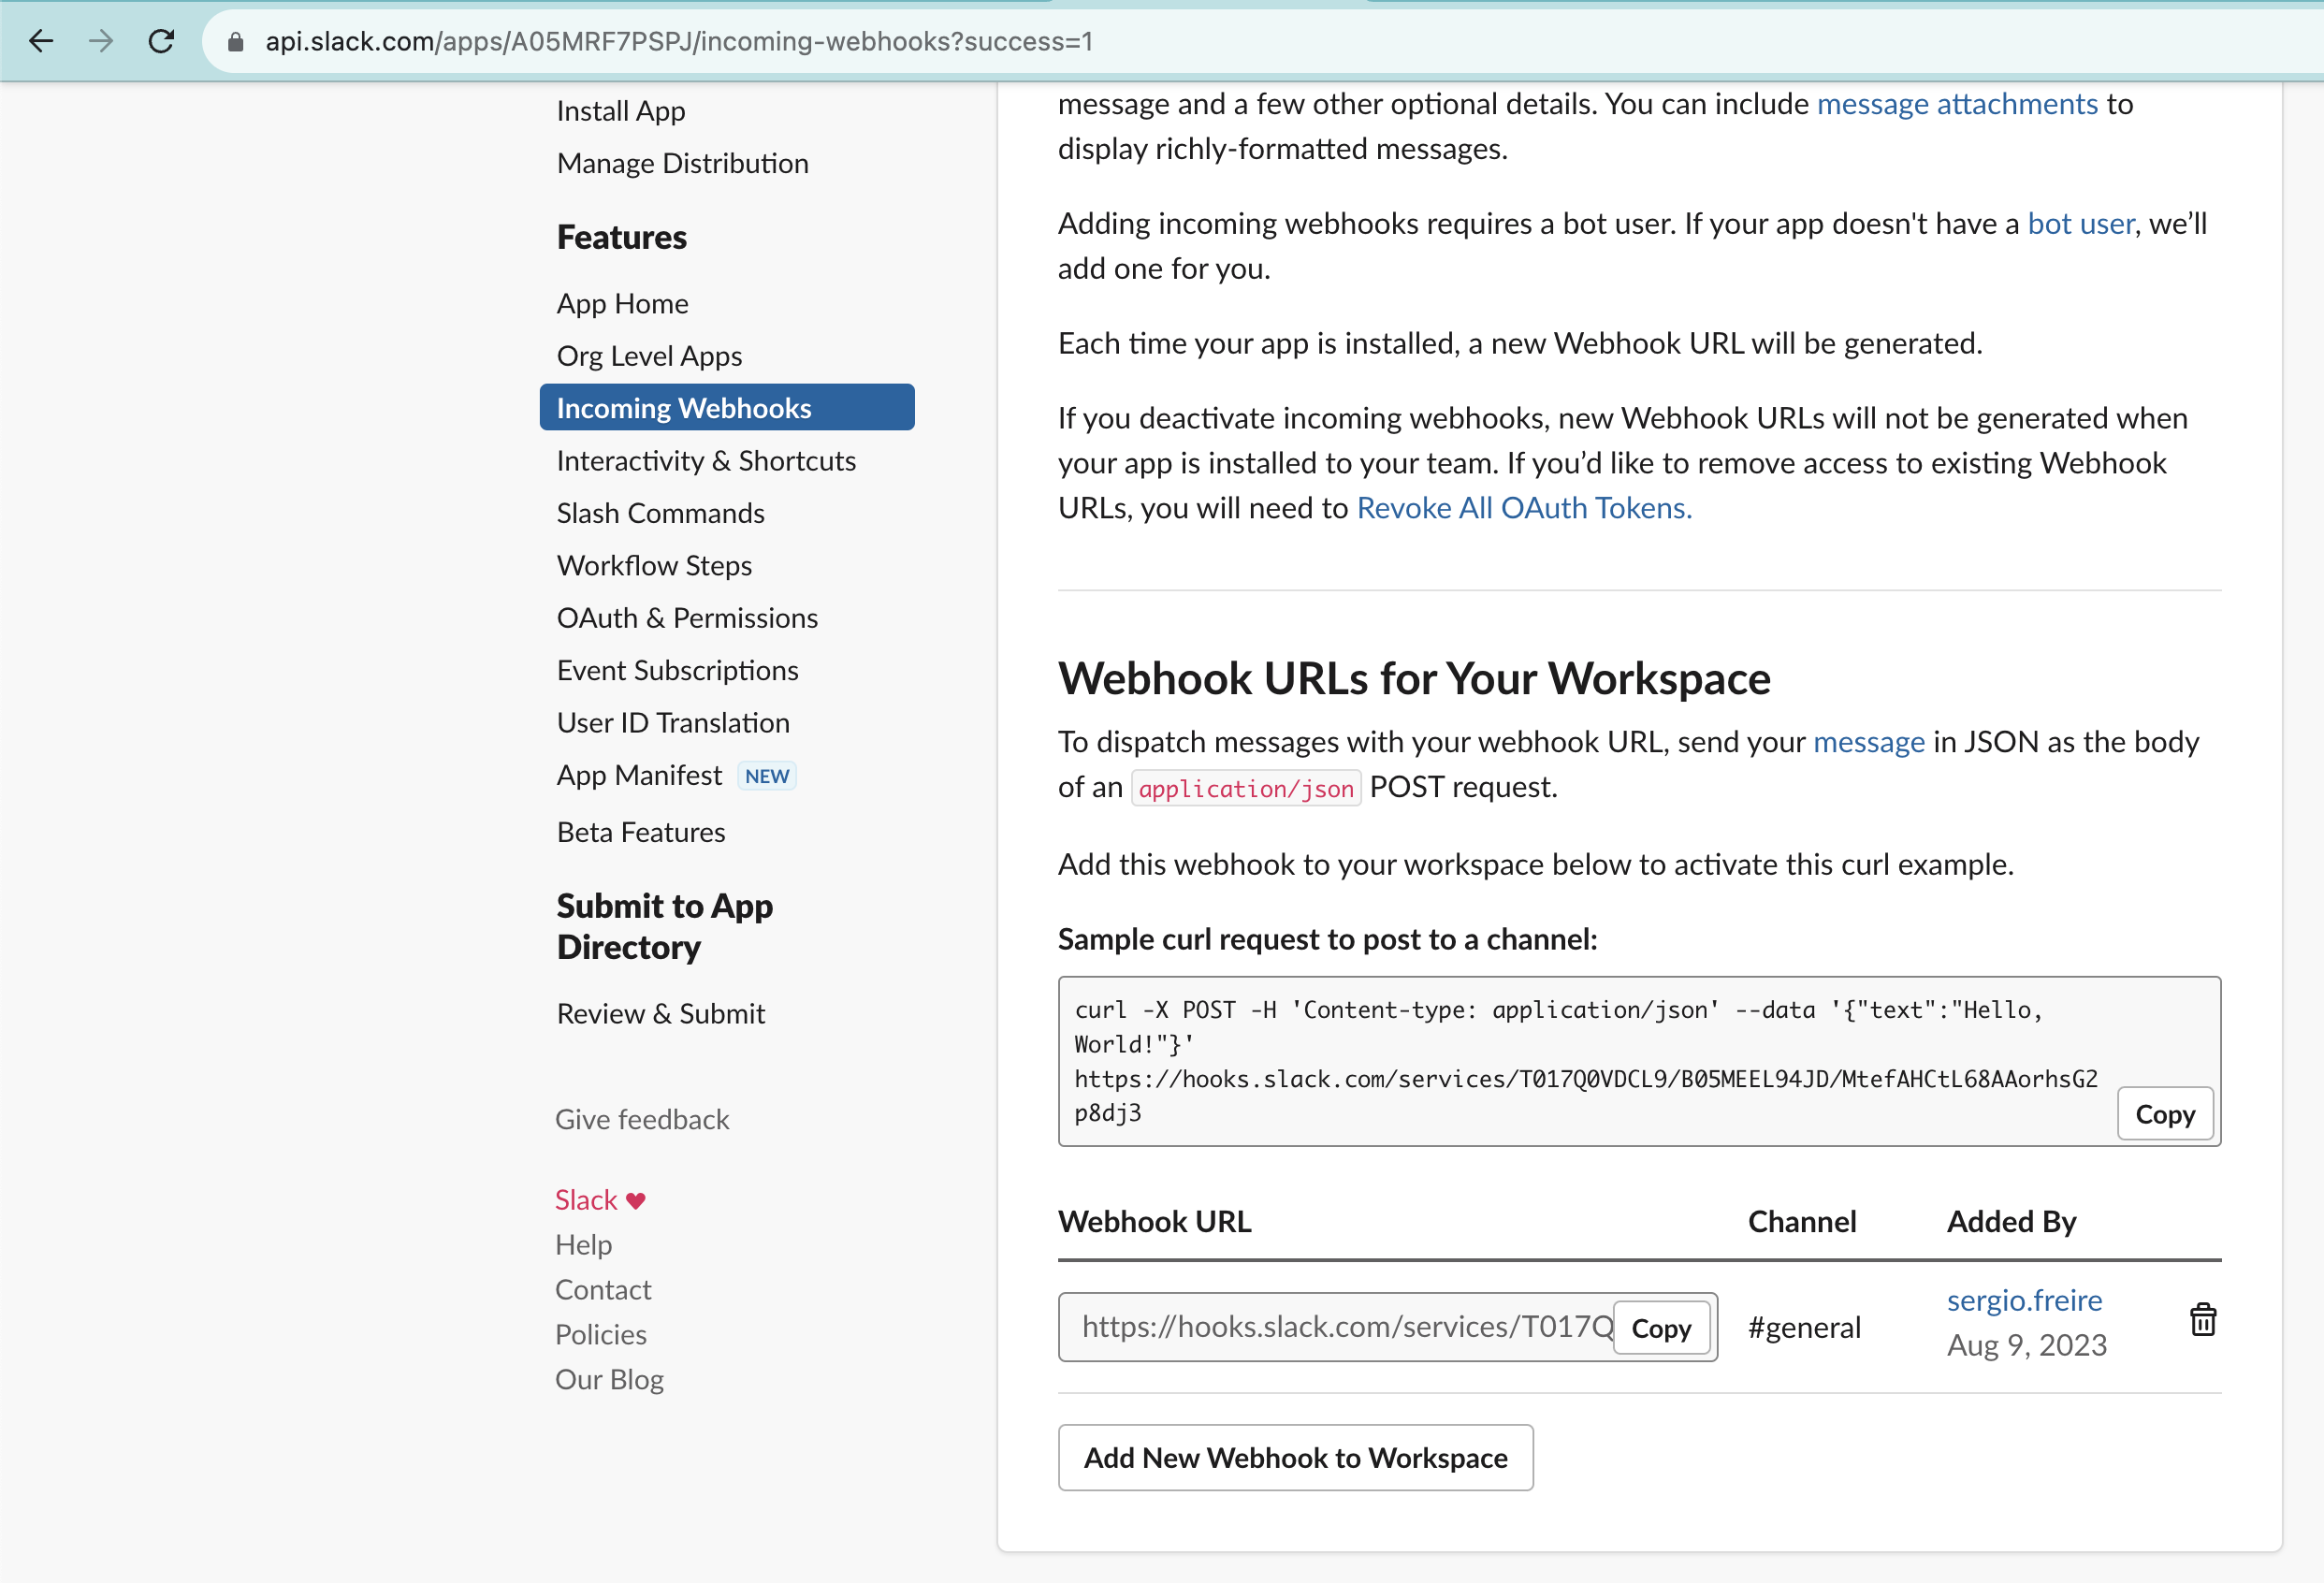The image size is (2324, 1583).
Task: Open App Manifest page
Action: click(x=639, y=775)
